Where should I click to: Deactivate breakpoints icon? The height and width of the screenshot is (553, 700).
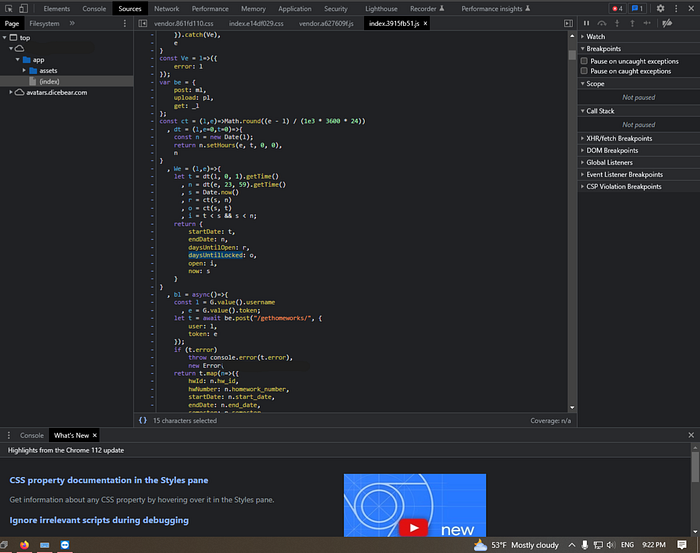[x=667, y=23]
